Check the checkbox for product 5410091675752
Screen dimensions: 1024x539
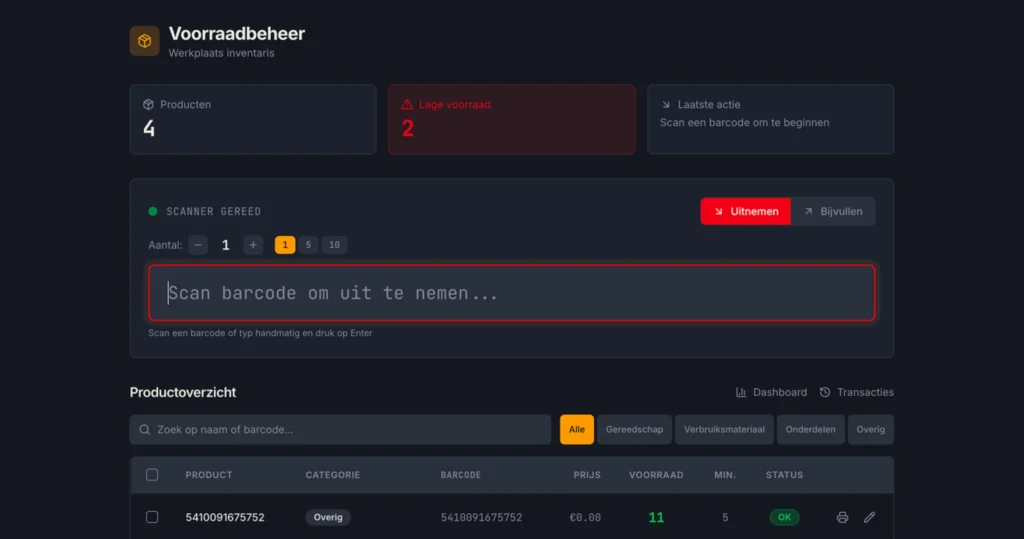click(152, 517)
